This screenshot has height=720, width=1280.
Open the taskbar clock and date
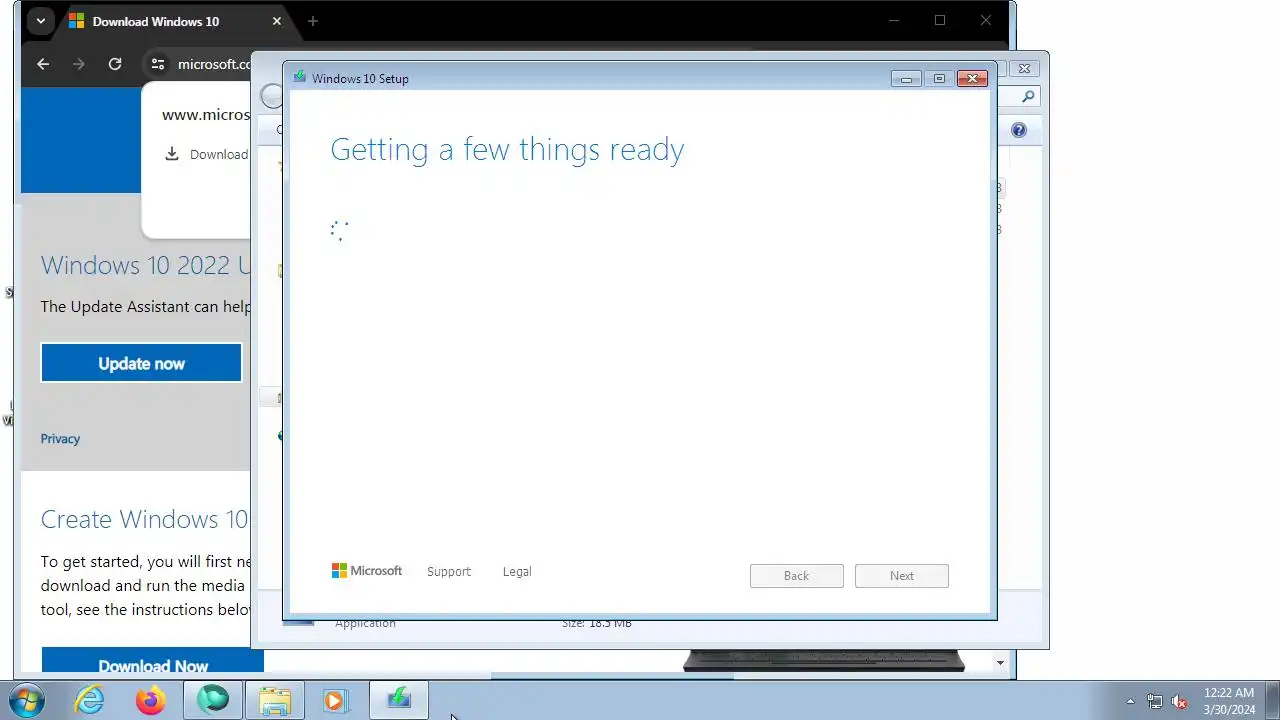point(1229,701)
